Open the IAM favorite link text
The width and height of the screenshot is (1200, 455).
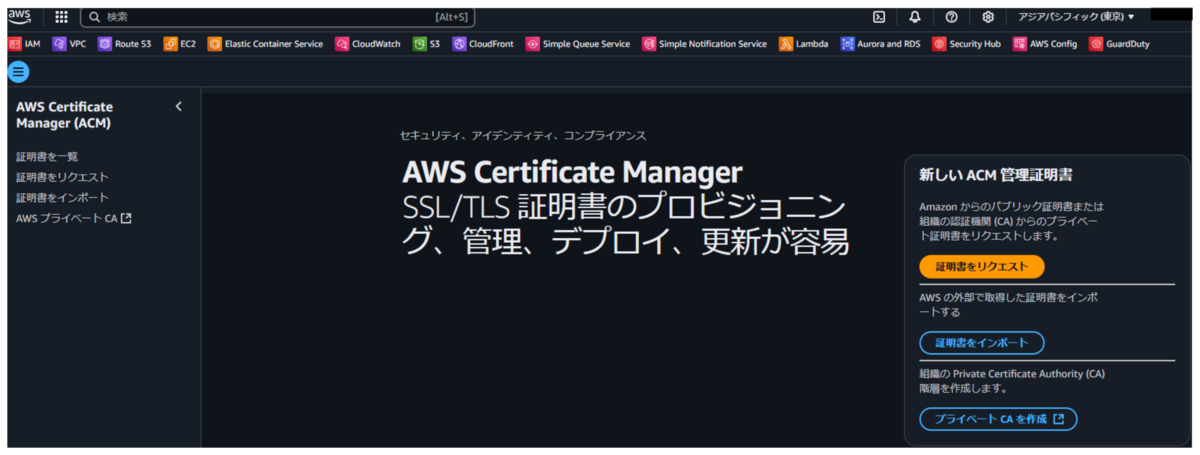click(x=32, y=44)
